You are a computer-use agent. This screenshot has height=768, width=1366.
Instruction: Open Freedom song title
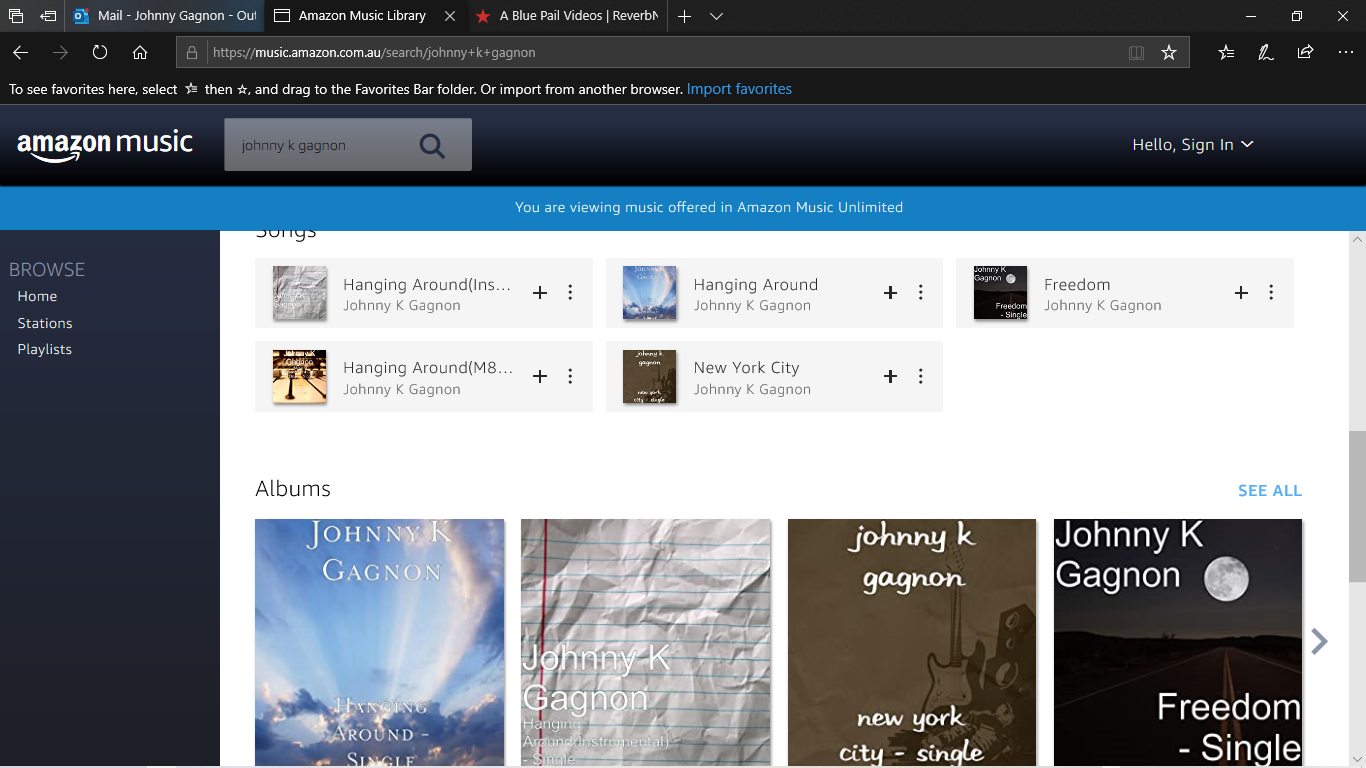pos(1077,285)
